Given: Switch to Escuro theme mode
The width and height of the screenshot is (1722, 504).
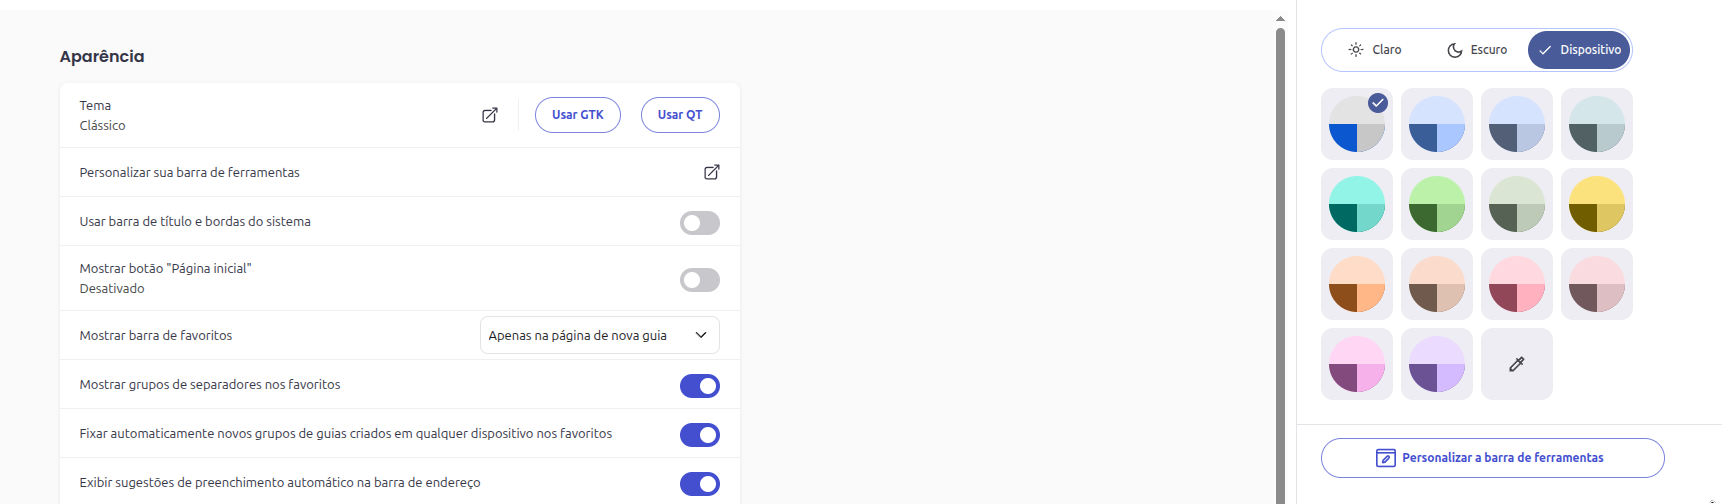Looking at the screenshot, I should click(1477, 50).
